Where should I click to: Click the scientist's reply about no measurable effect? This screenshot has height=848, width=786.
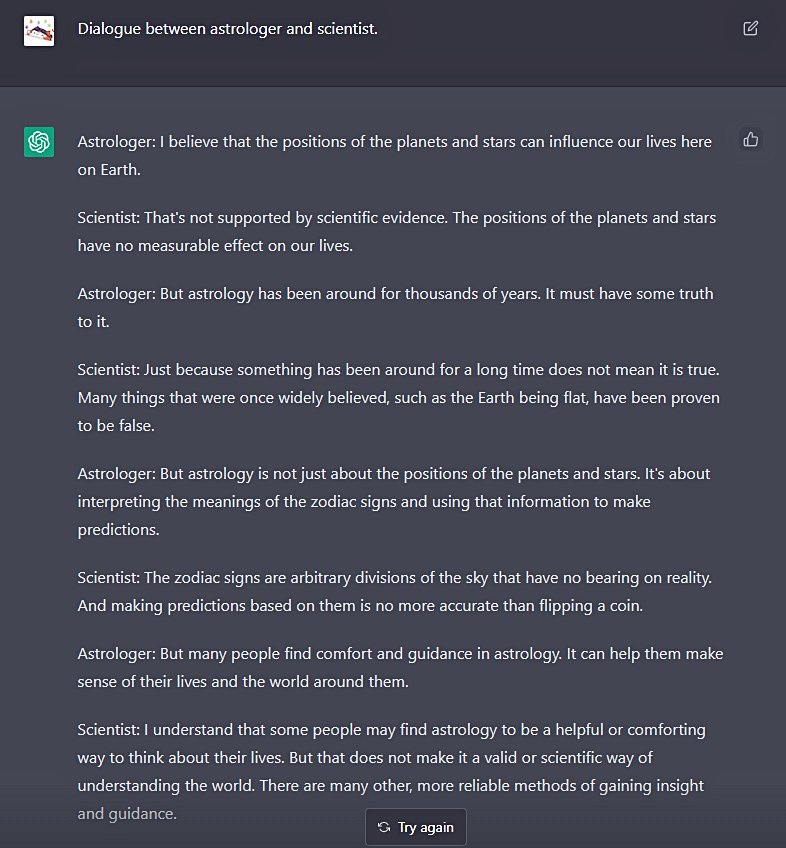click(396, 231)
